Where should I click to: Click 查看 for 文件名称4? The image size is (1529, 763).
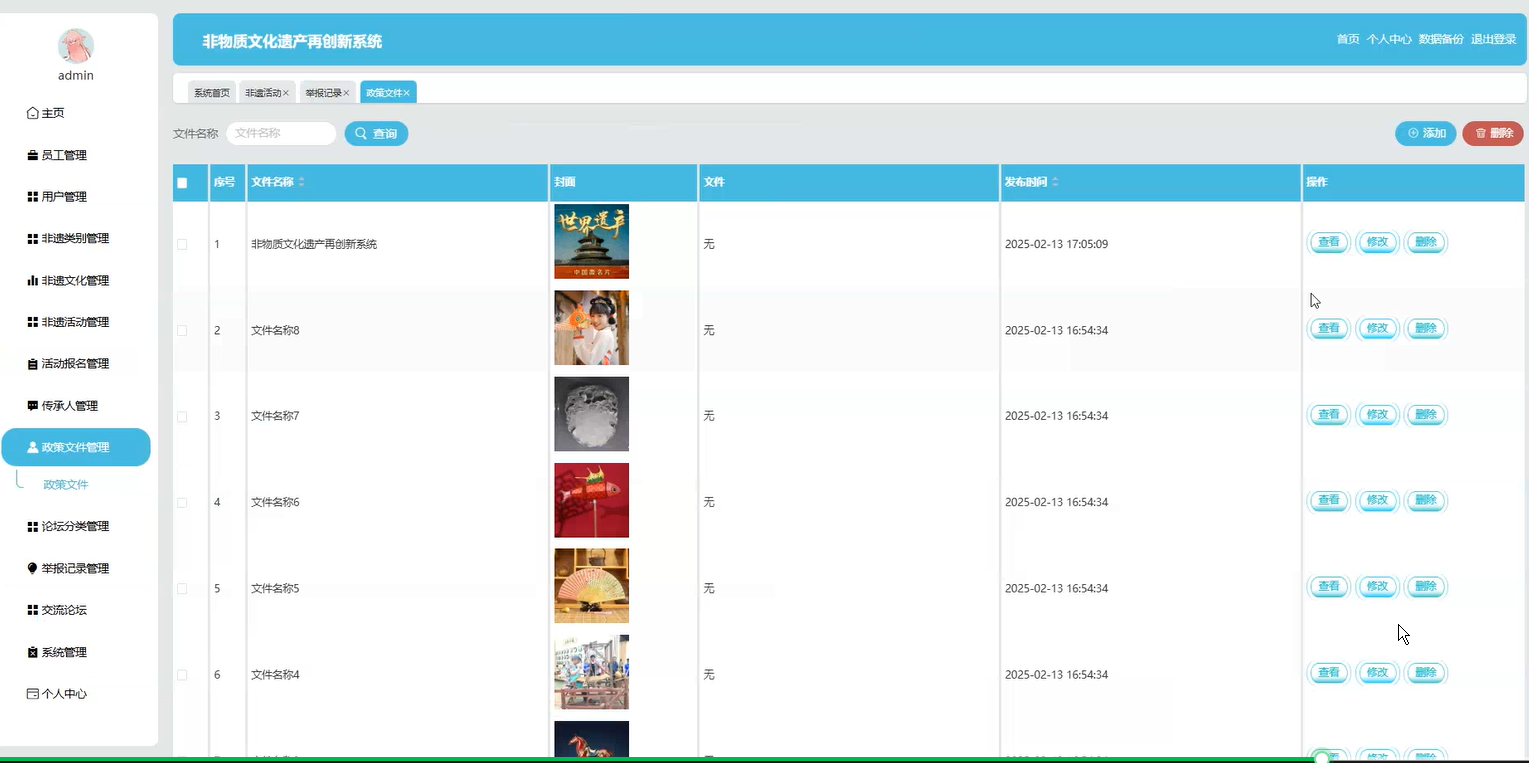click(x=1329, y=673)
